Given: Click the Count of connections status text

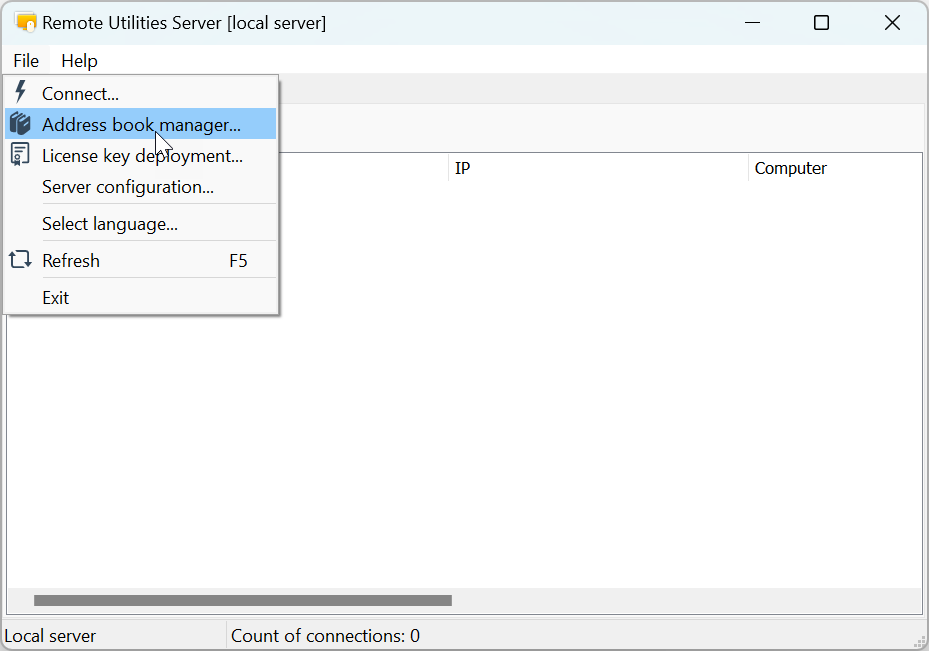Looking at the screenshot, I should (x=325, y=636).
